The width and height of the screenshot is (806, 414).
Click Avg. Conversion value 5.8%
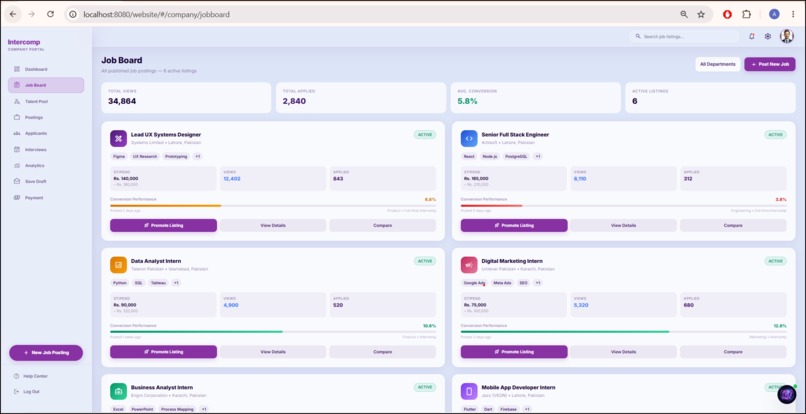click(467, 101)
